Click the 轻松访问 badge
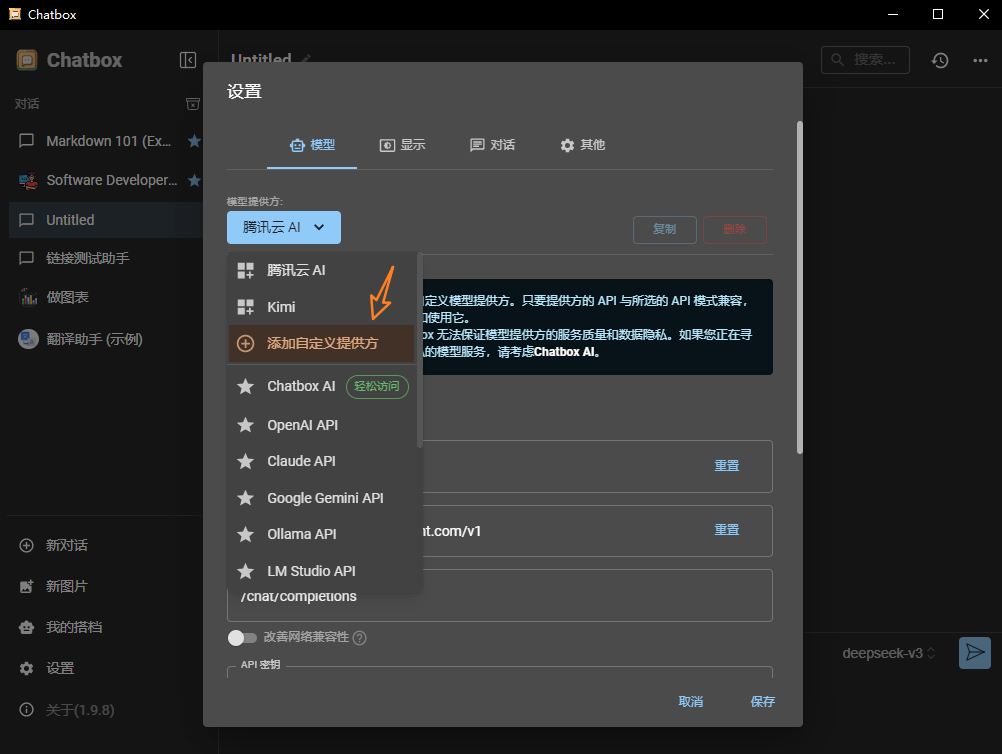1002x754 pixels. pyautogui.click(x=377, y=387)
